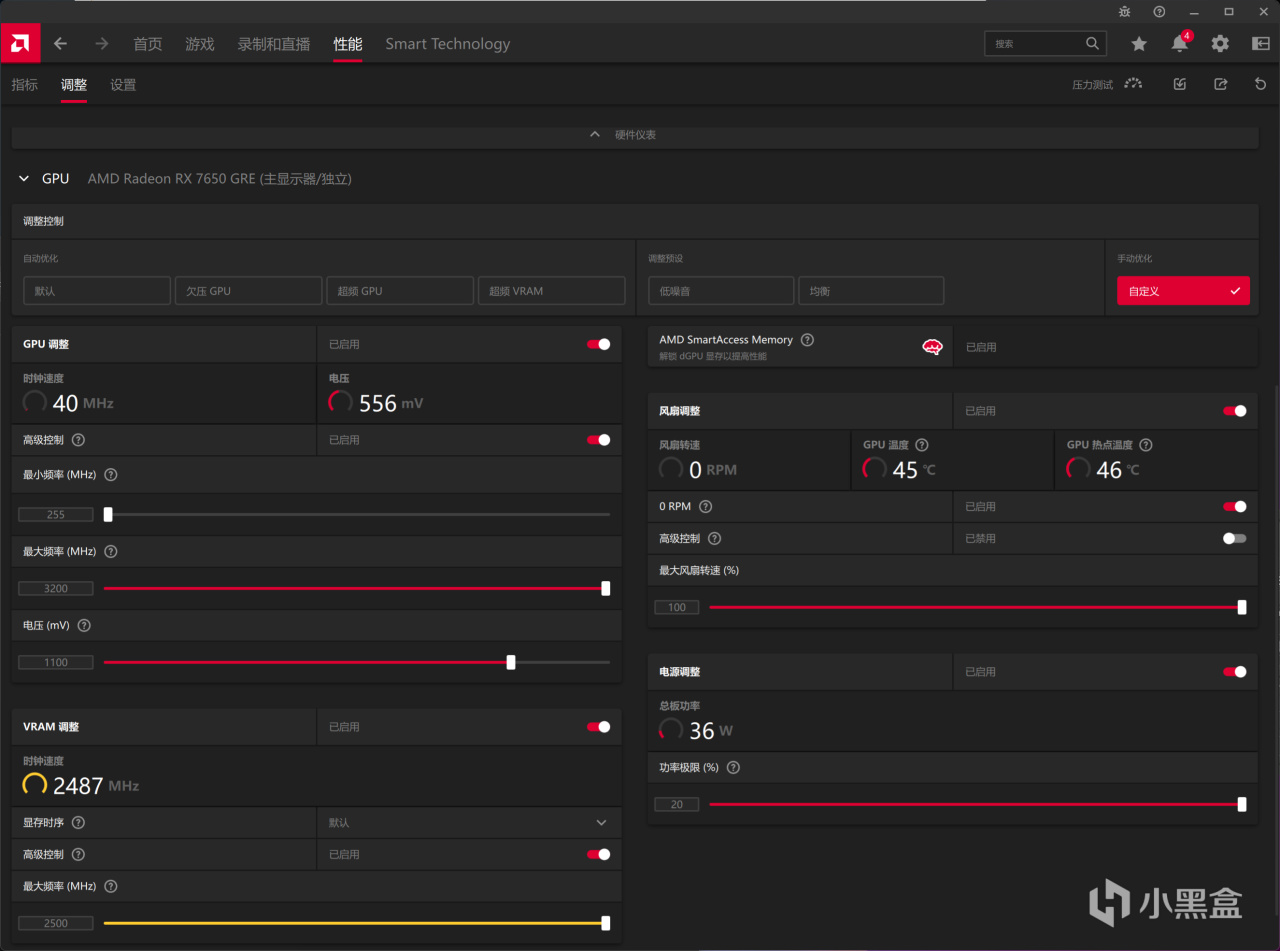Turn off VRAM 高级控制 switch

pos(599,855)
